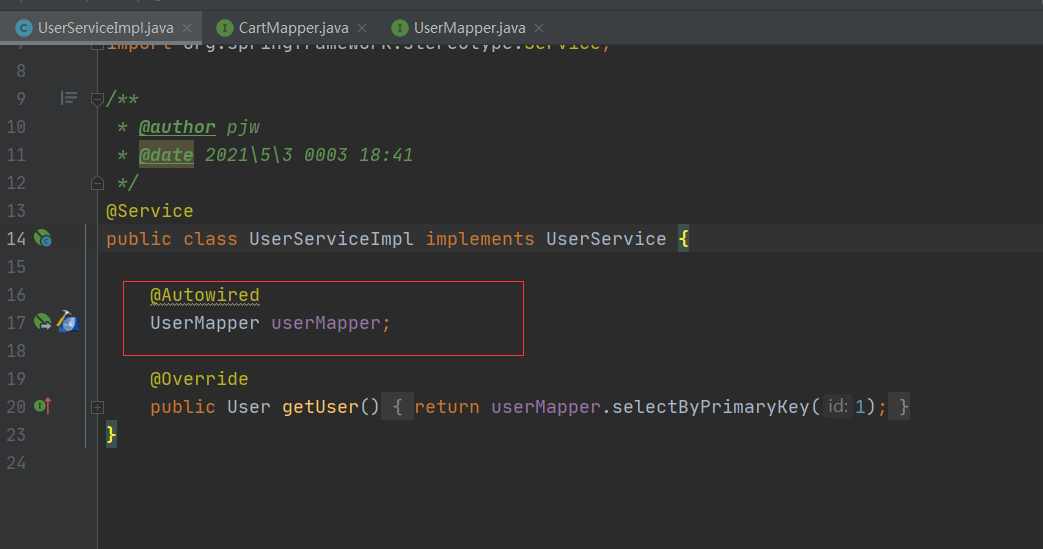Click the @Service annotation

(x=150, y=211)
